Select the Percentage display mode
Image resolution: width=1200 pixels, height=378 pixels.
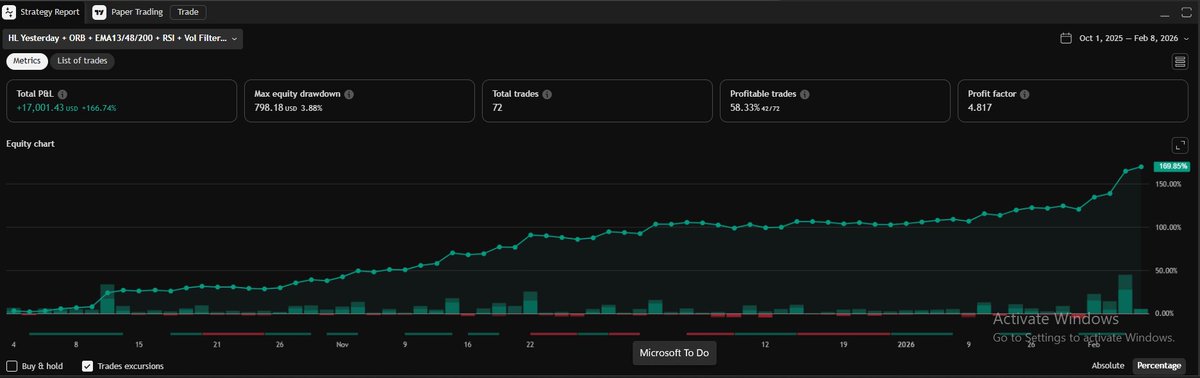pos(1158,366)
